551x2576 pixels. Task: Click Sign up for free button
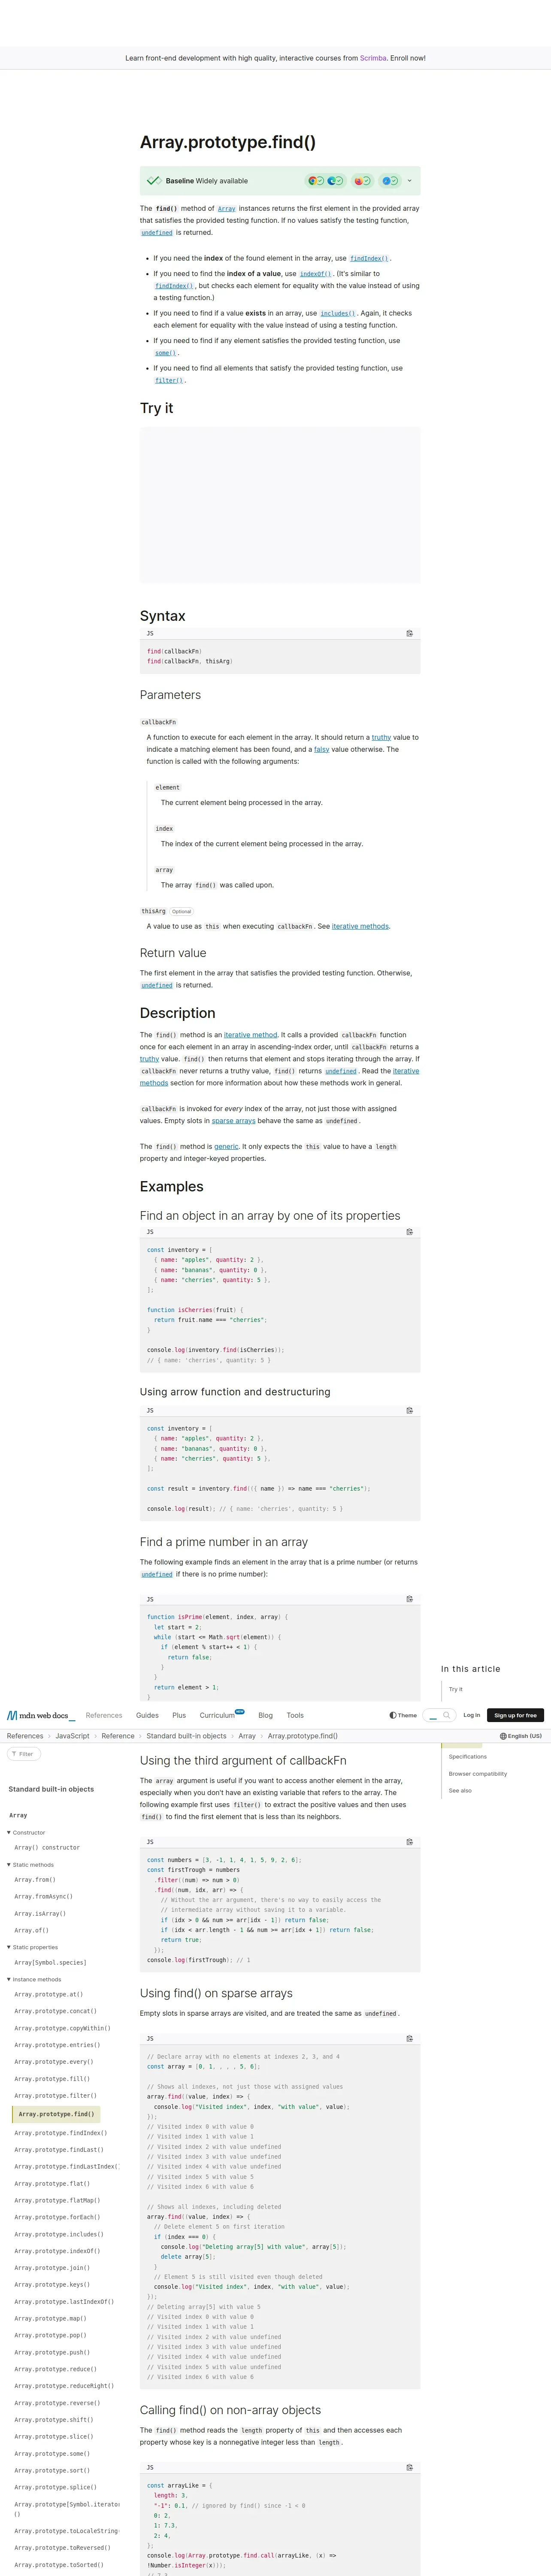tap(516, 1715)
